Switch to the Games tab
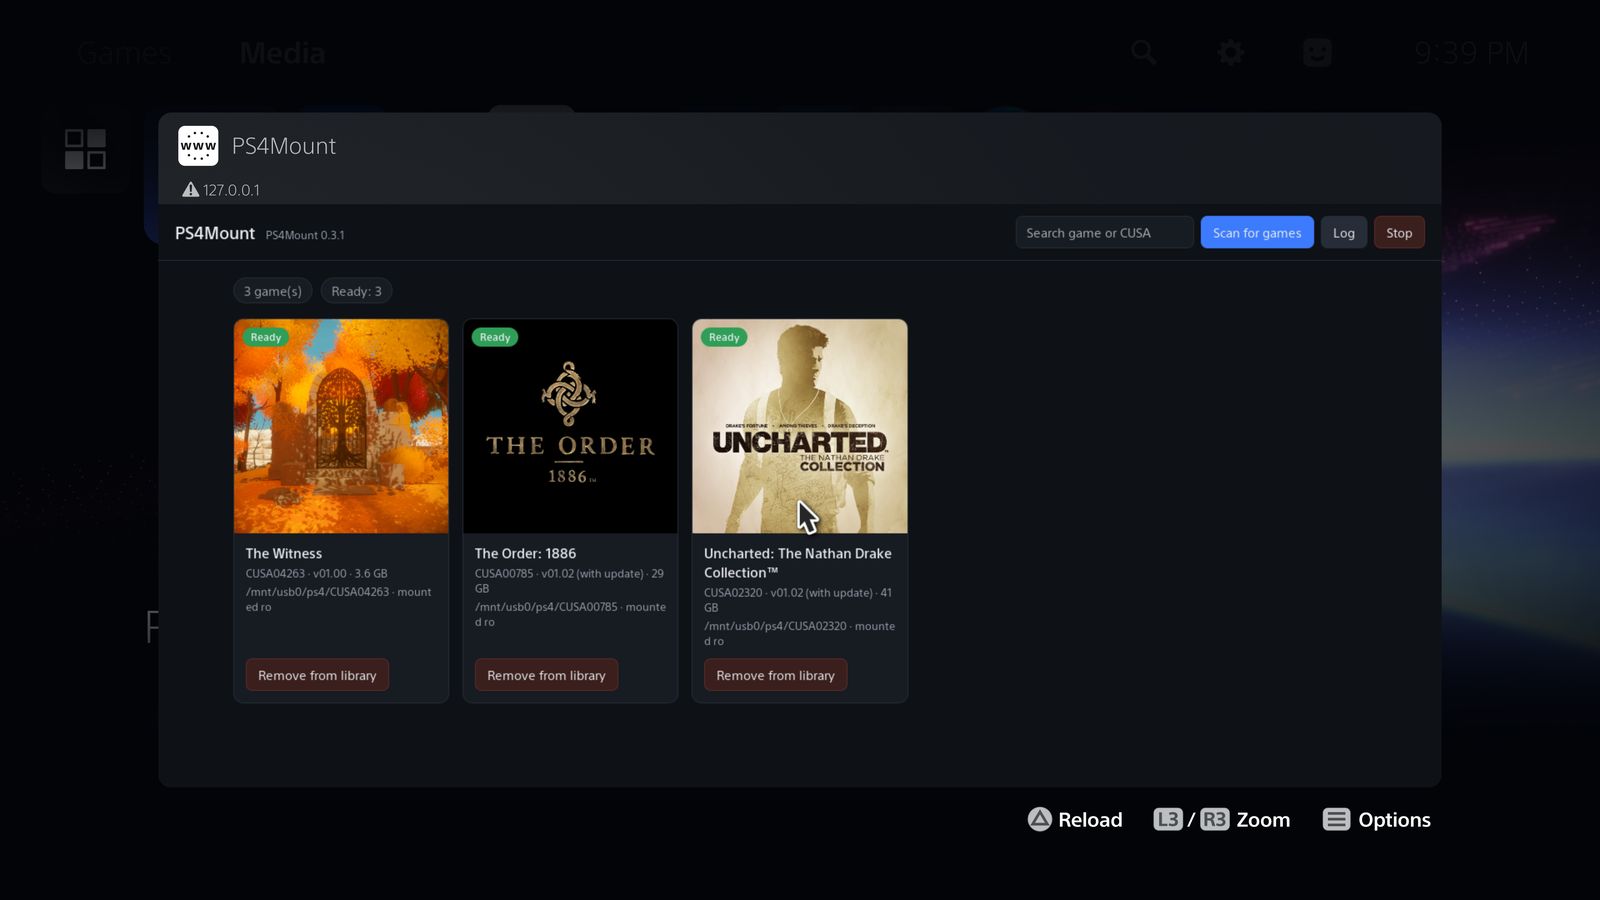Viewport: 1600px width, 900px height. coord(125,53)
